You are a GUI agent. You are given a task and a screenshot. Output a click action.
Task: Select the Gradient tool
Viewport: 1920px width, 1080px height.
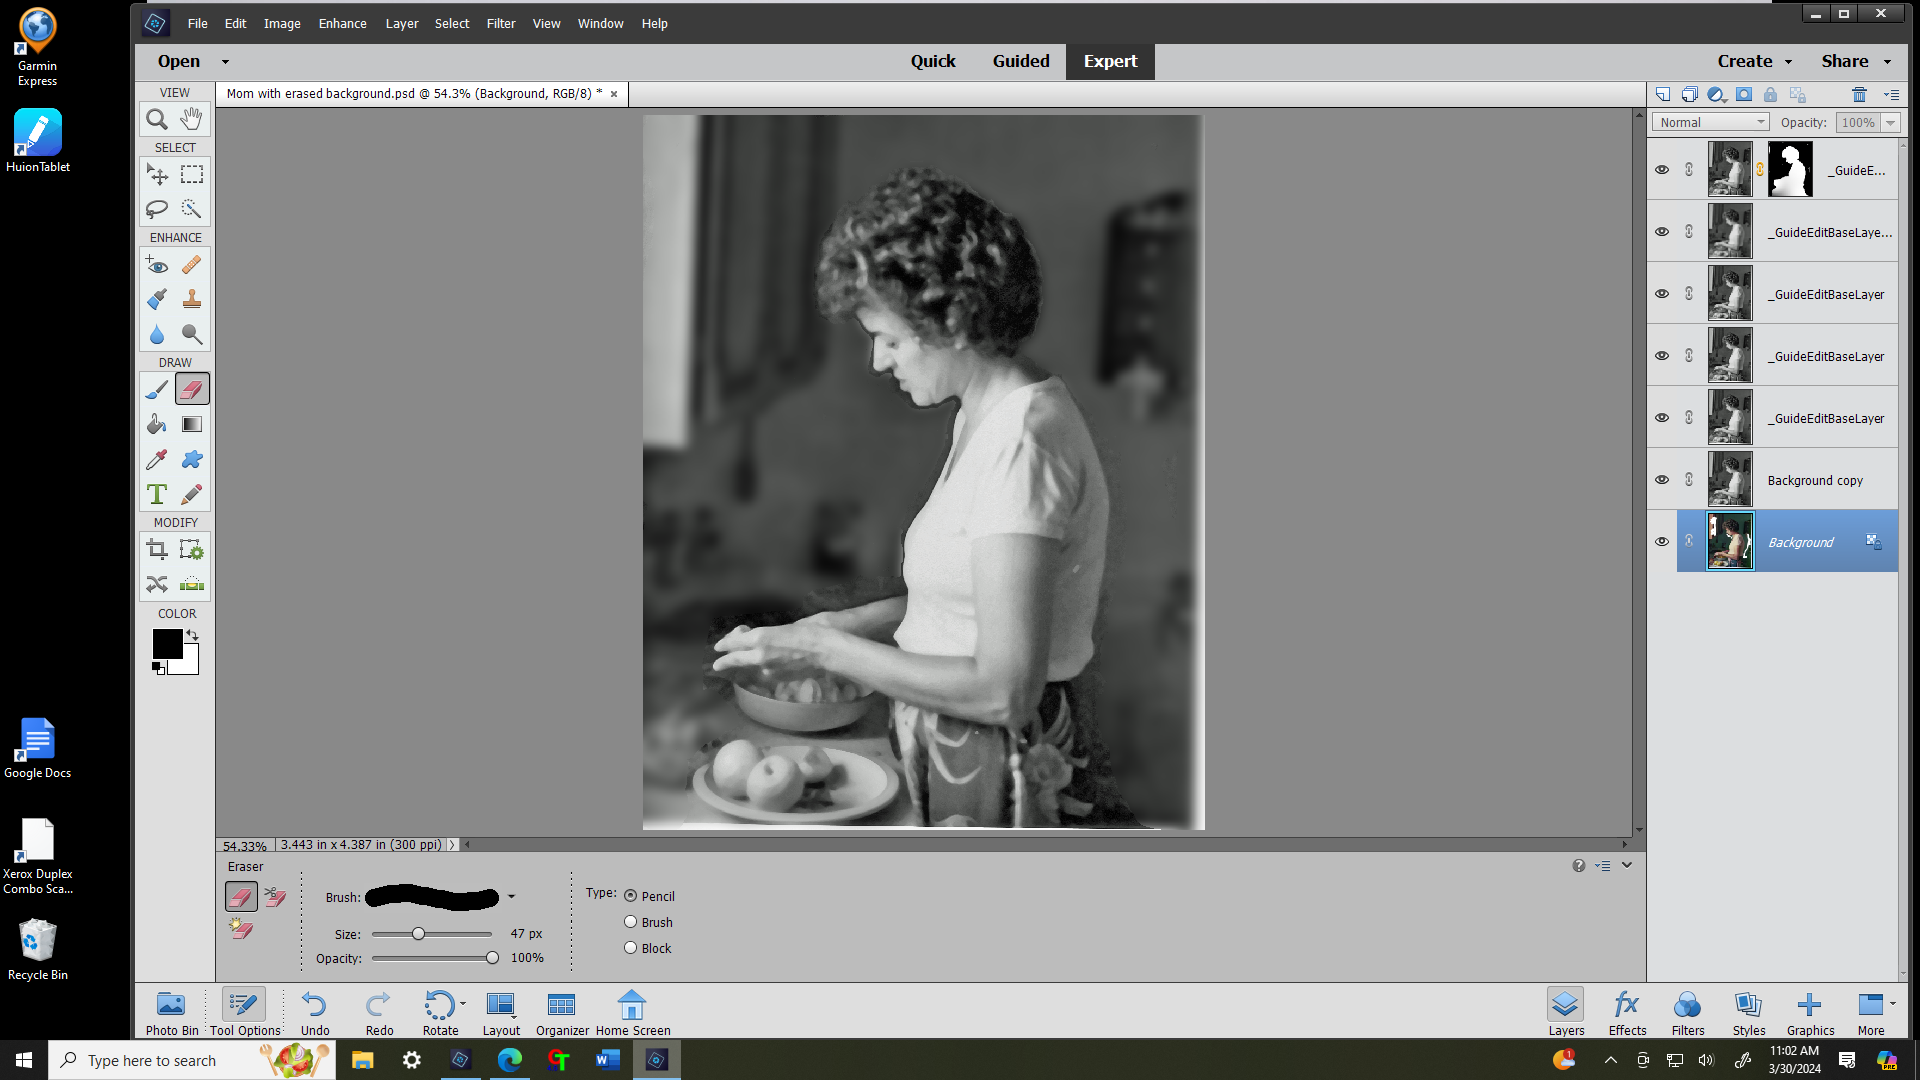pos(190,424)
